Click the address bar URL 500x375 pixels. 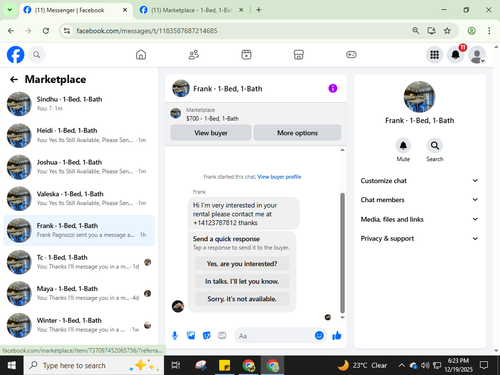(147, 31)
